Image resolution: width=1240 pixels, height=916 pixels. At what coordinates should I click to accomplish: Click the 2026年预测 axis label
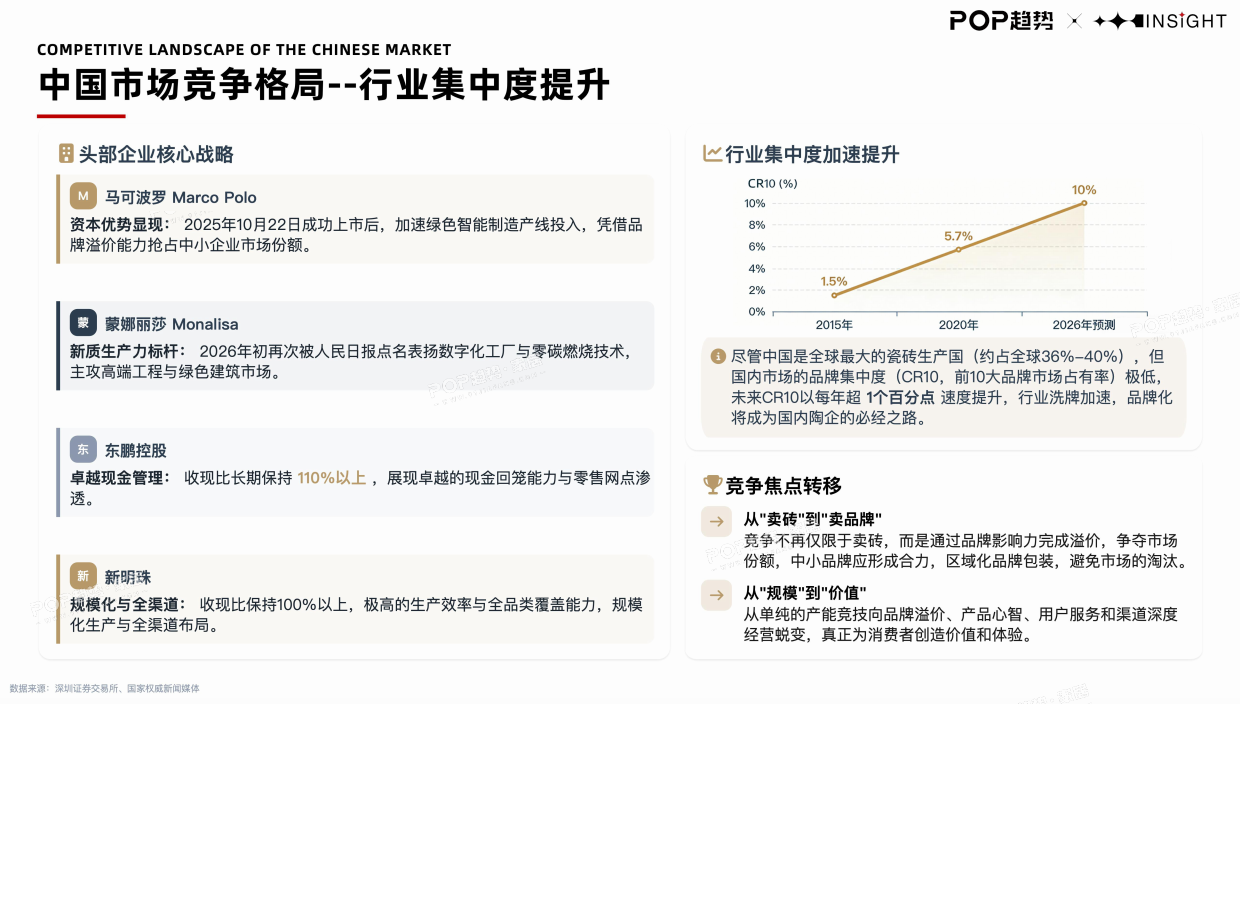click(x=1084, y=325)
